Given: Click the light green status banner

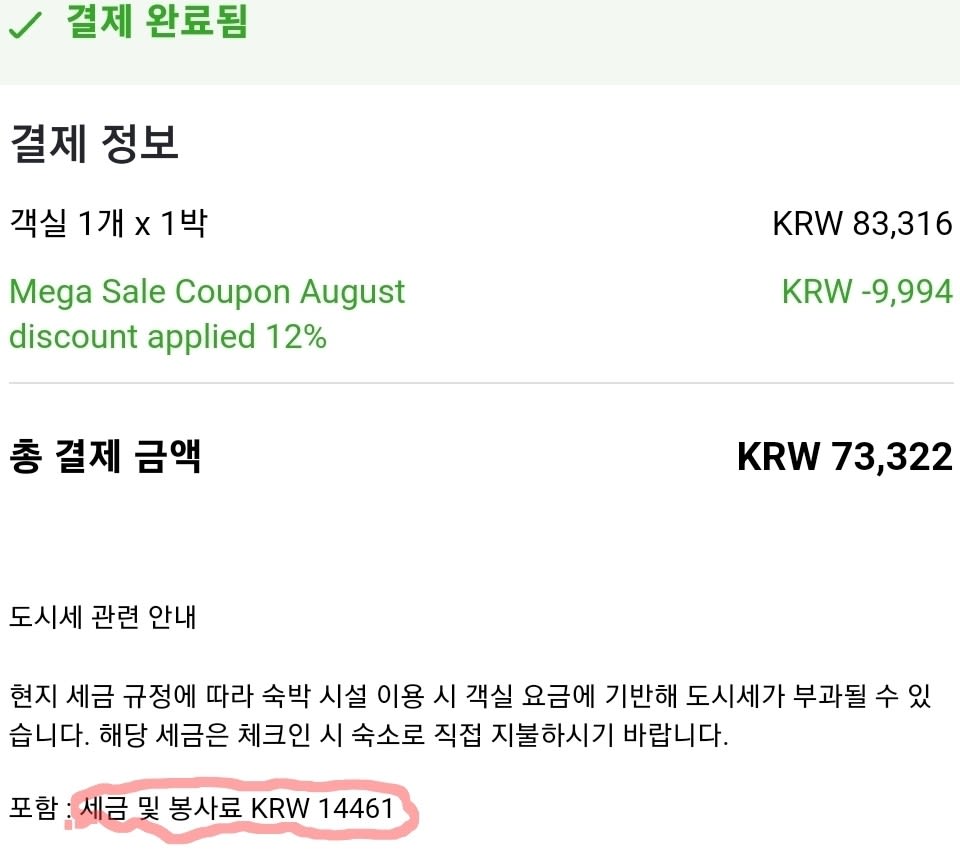Looking at the screenshot, I should coord(480,42).
